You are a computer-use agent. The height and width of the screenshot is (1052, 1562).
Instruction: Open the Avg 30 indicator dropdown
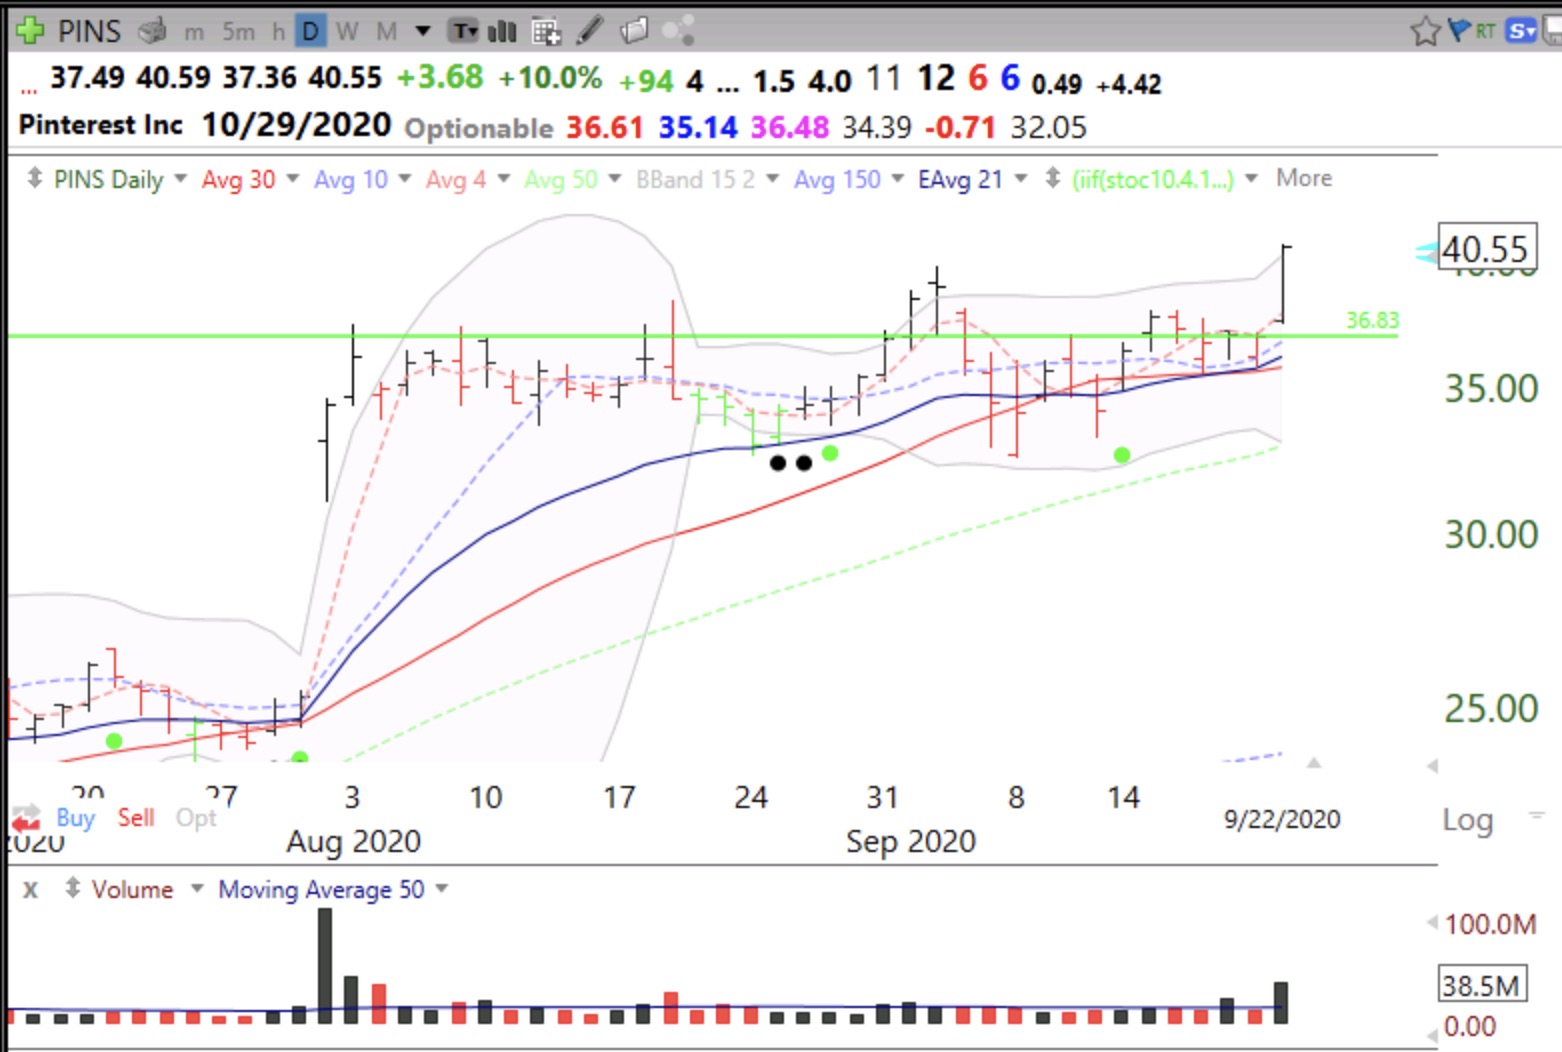292,179
